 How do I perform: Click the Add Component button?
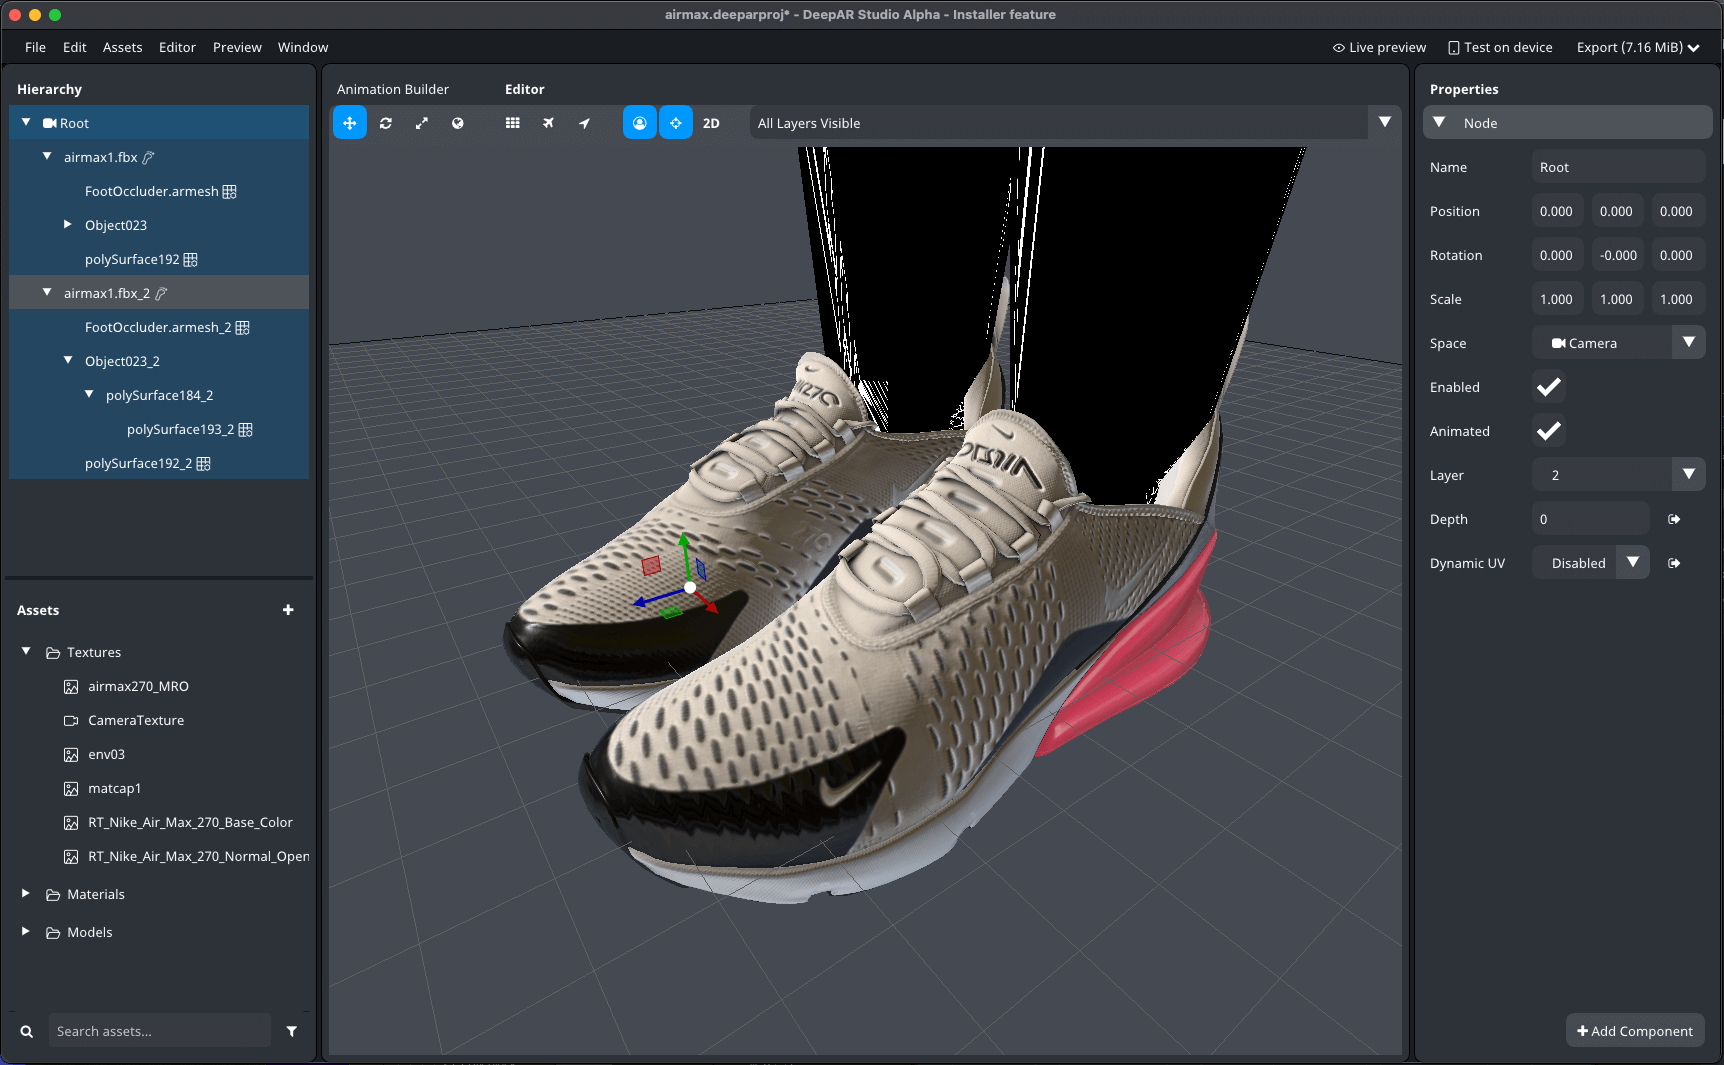1635,1030
